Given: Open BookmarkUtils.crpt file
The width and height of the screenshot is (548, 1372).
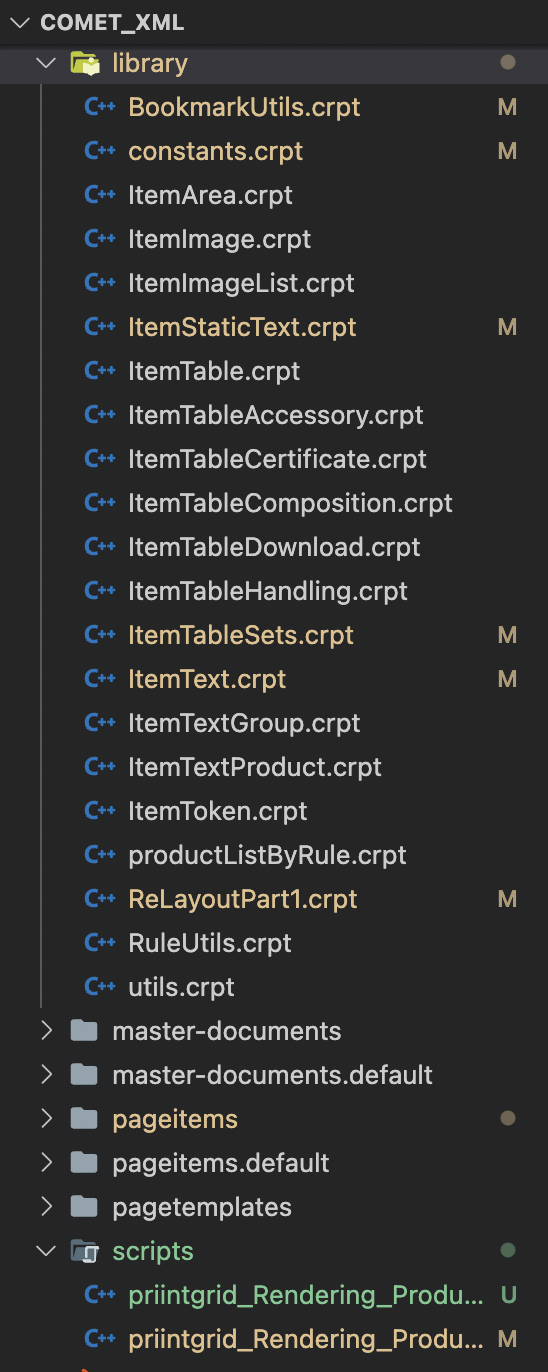Looking at the screenshot, I should pyautogui.click(x=244, y=107).
